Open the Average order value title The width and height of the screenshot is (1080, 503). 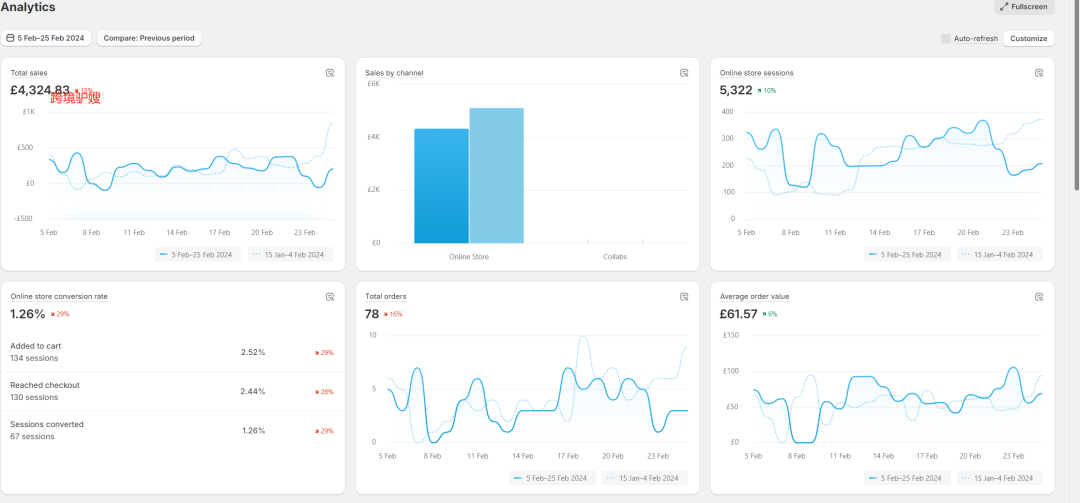click(754, 296)
